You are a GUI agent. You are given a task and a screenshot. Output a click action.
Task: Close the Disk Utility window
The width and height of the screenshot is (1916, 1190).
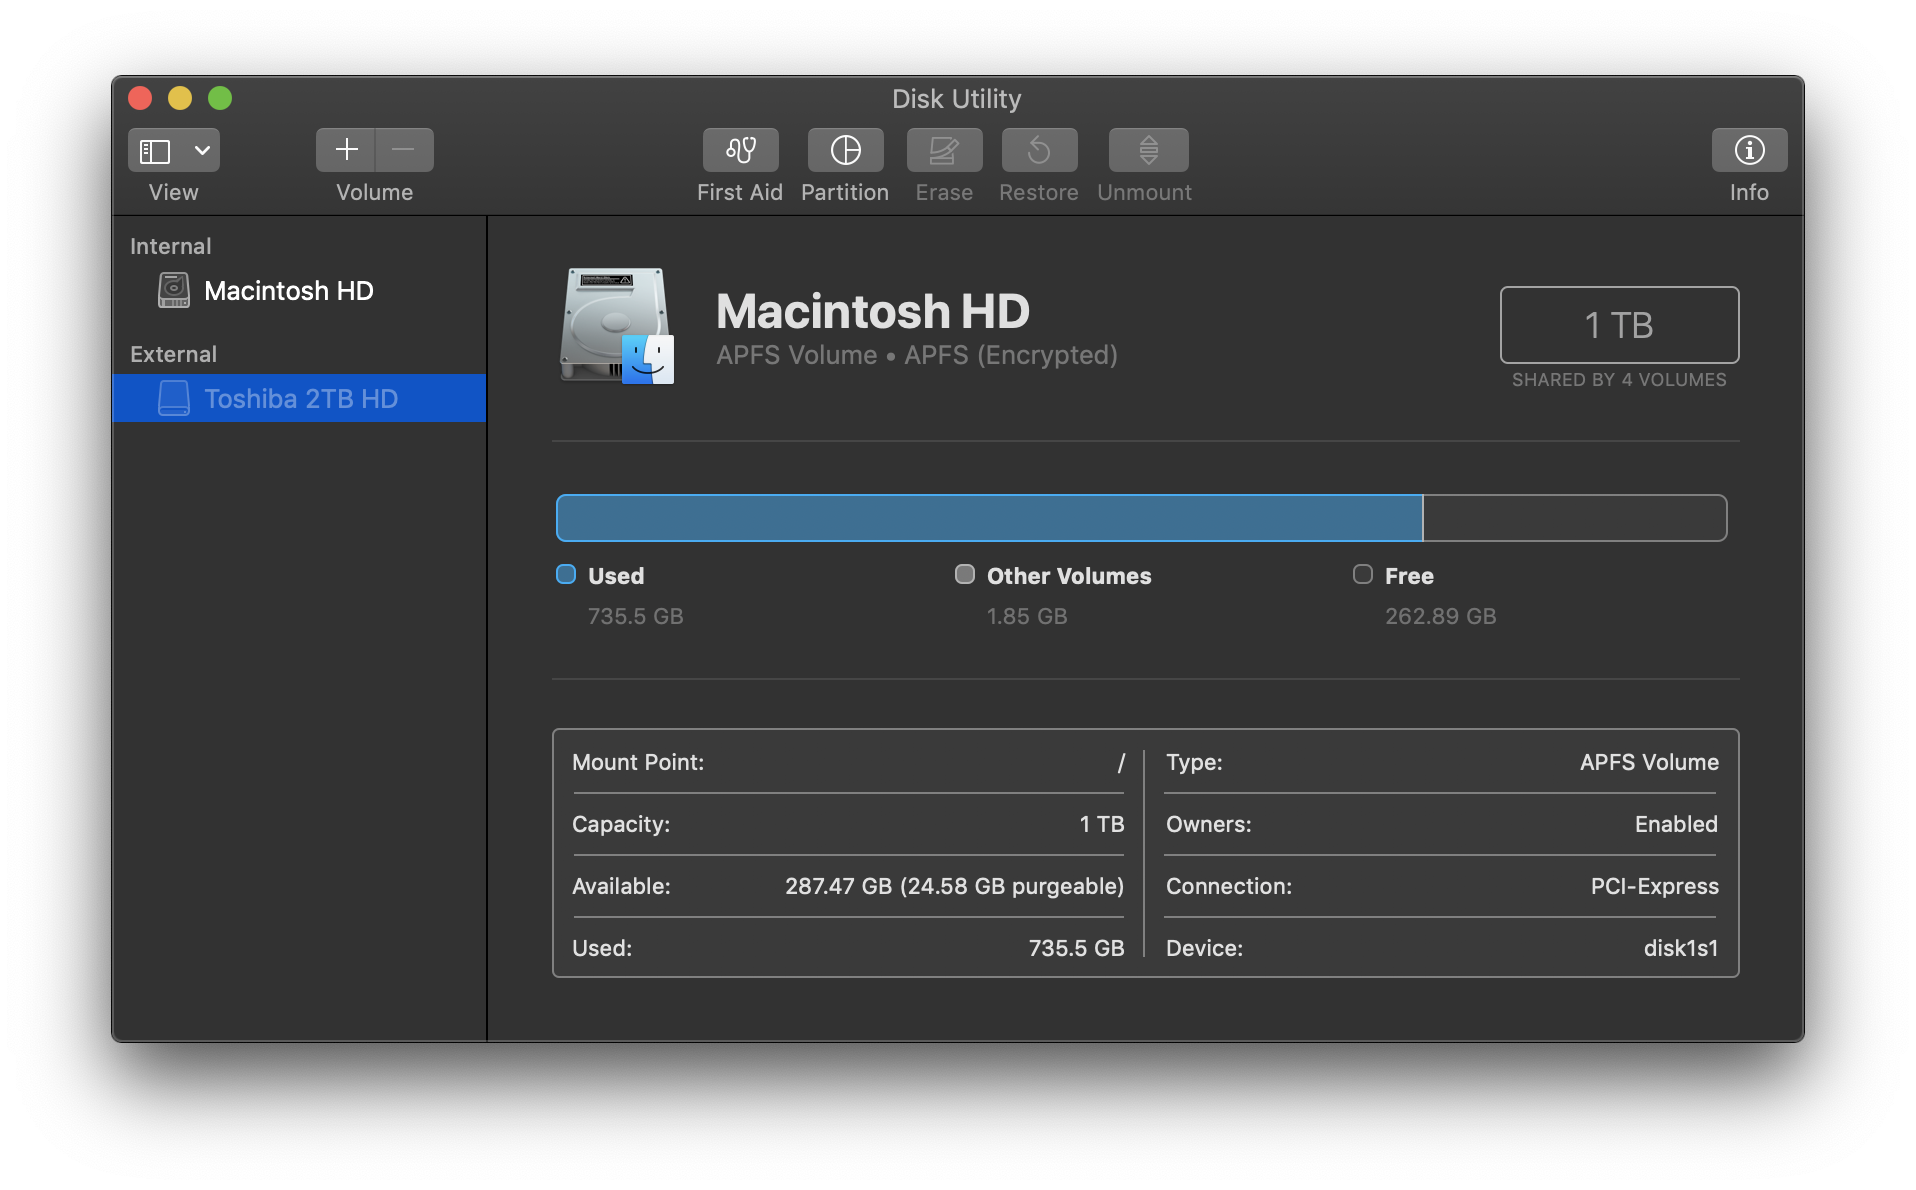coord(140,98)
